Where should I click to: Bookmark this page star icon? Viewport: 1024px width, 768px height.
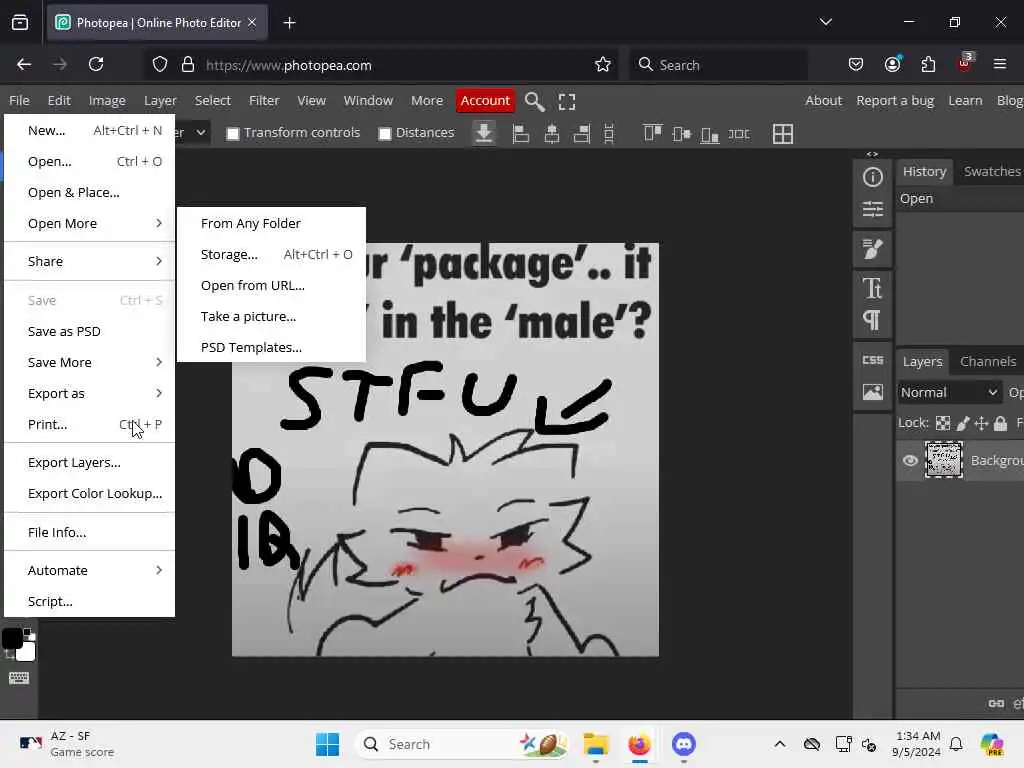coord(603,64)
